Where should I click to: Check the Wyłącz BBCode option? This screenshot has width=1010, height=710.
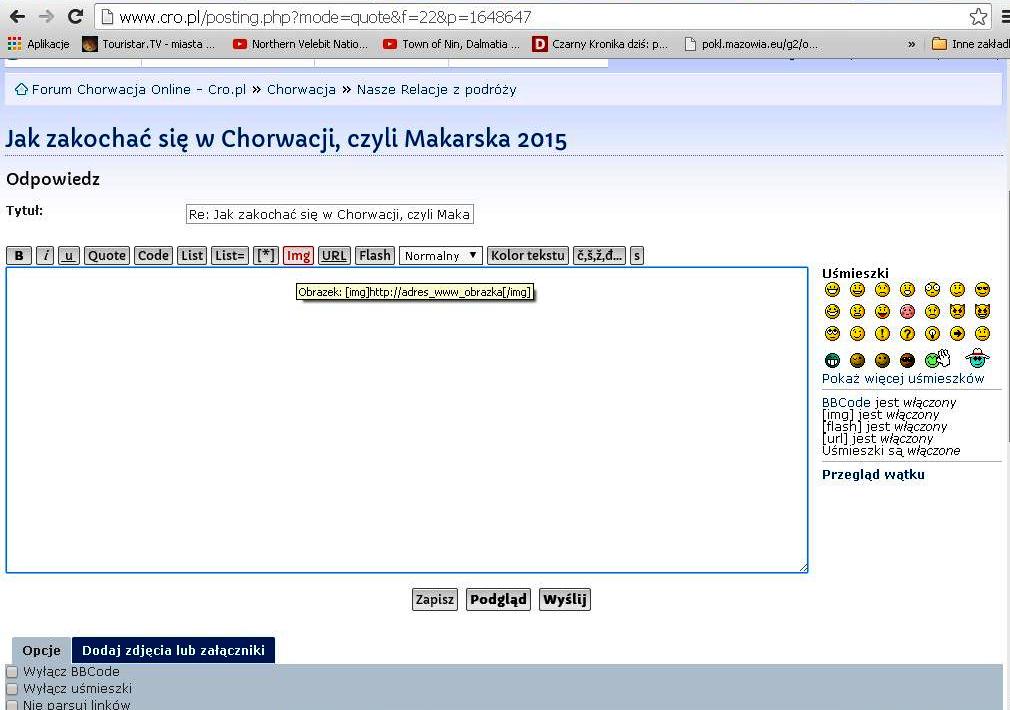point(13,672)
